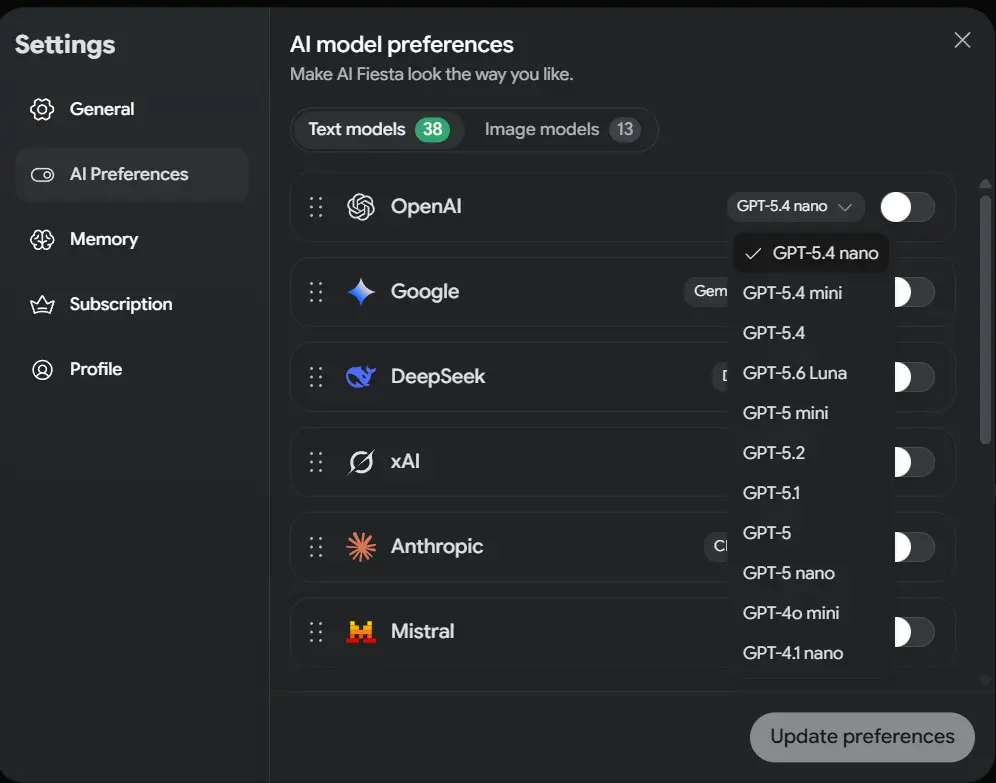Open the General settings section

pos(131,109)
